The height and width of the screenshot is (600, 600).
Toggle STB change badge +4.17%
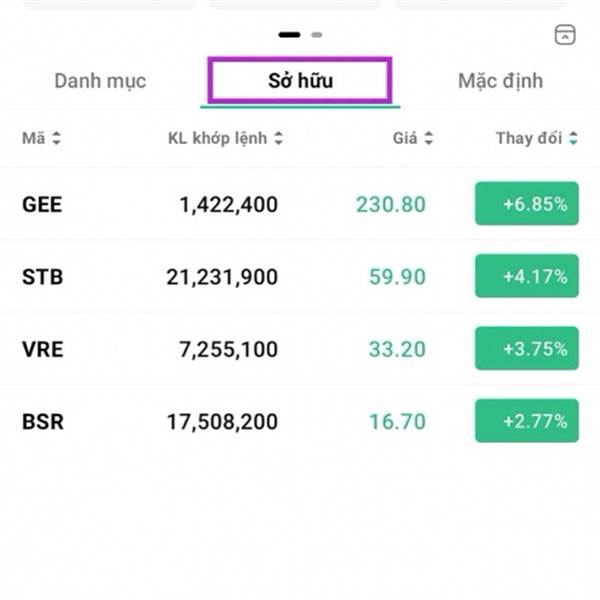click(526, 277)
